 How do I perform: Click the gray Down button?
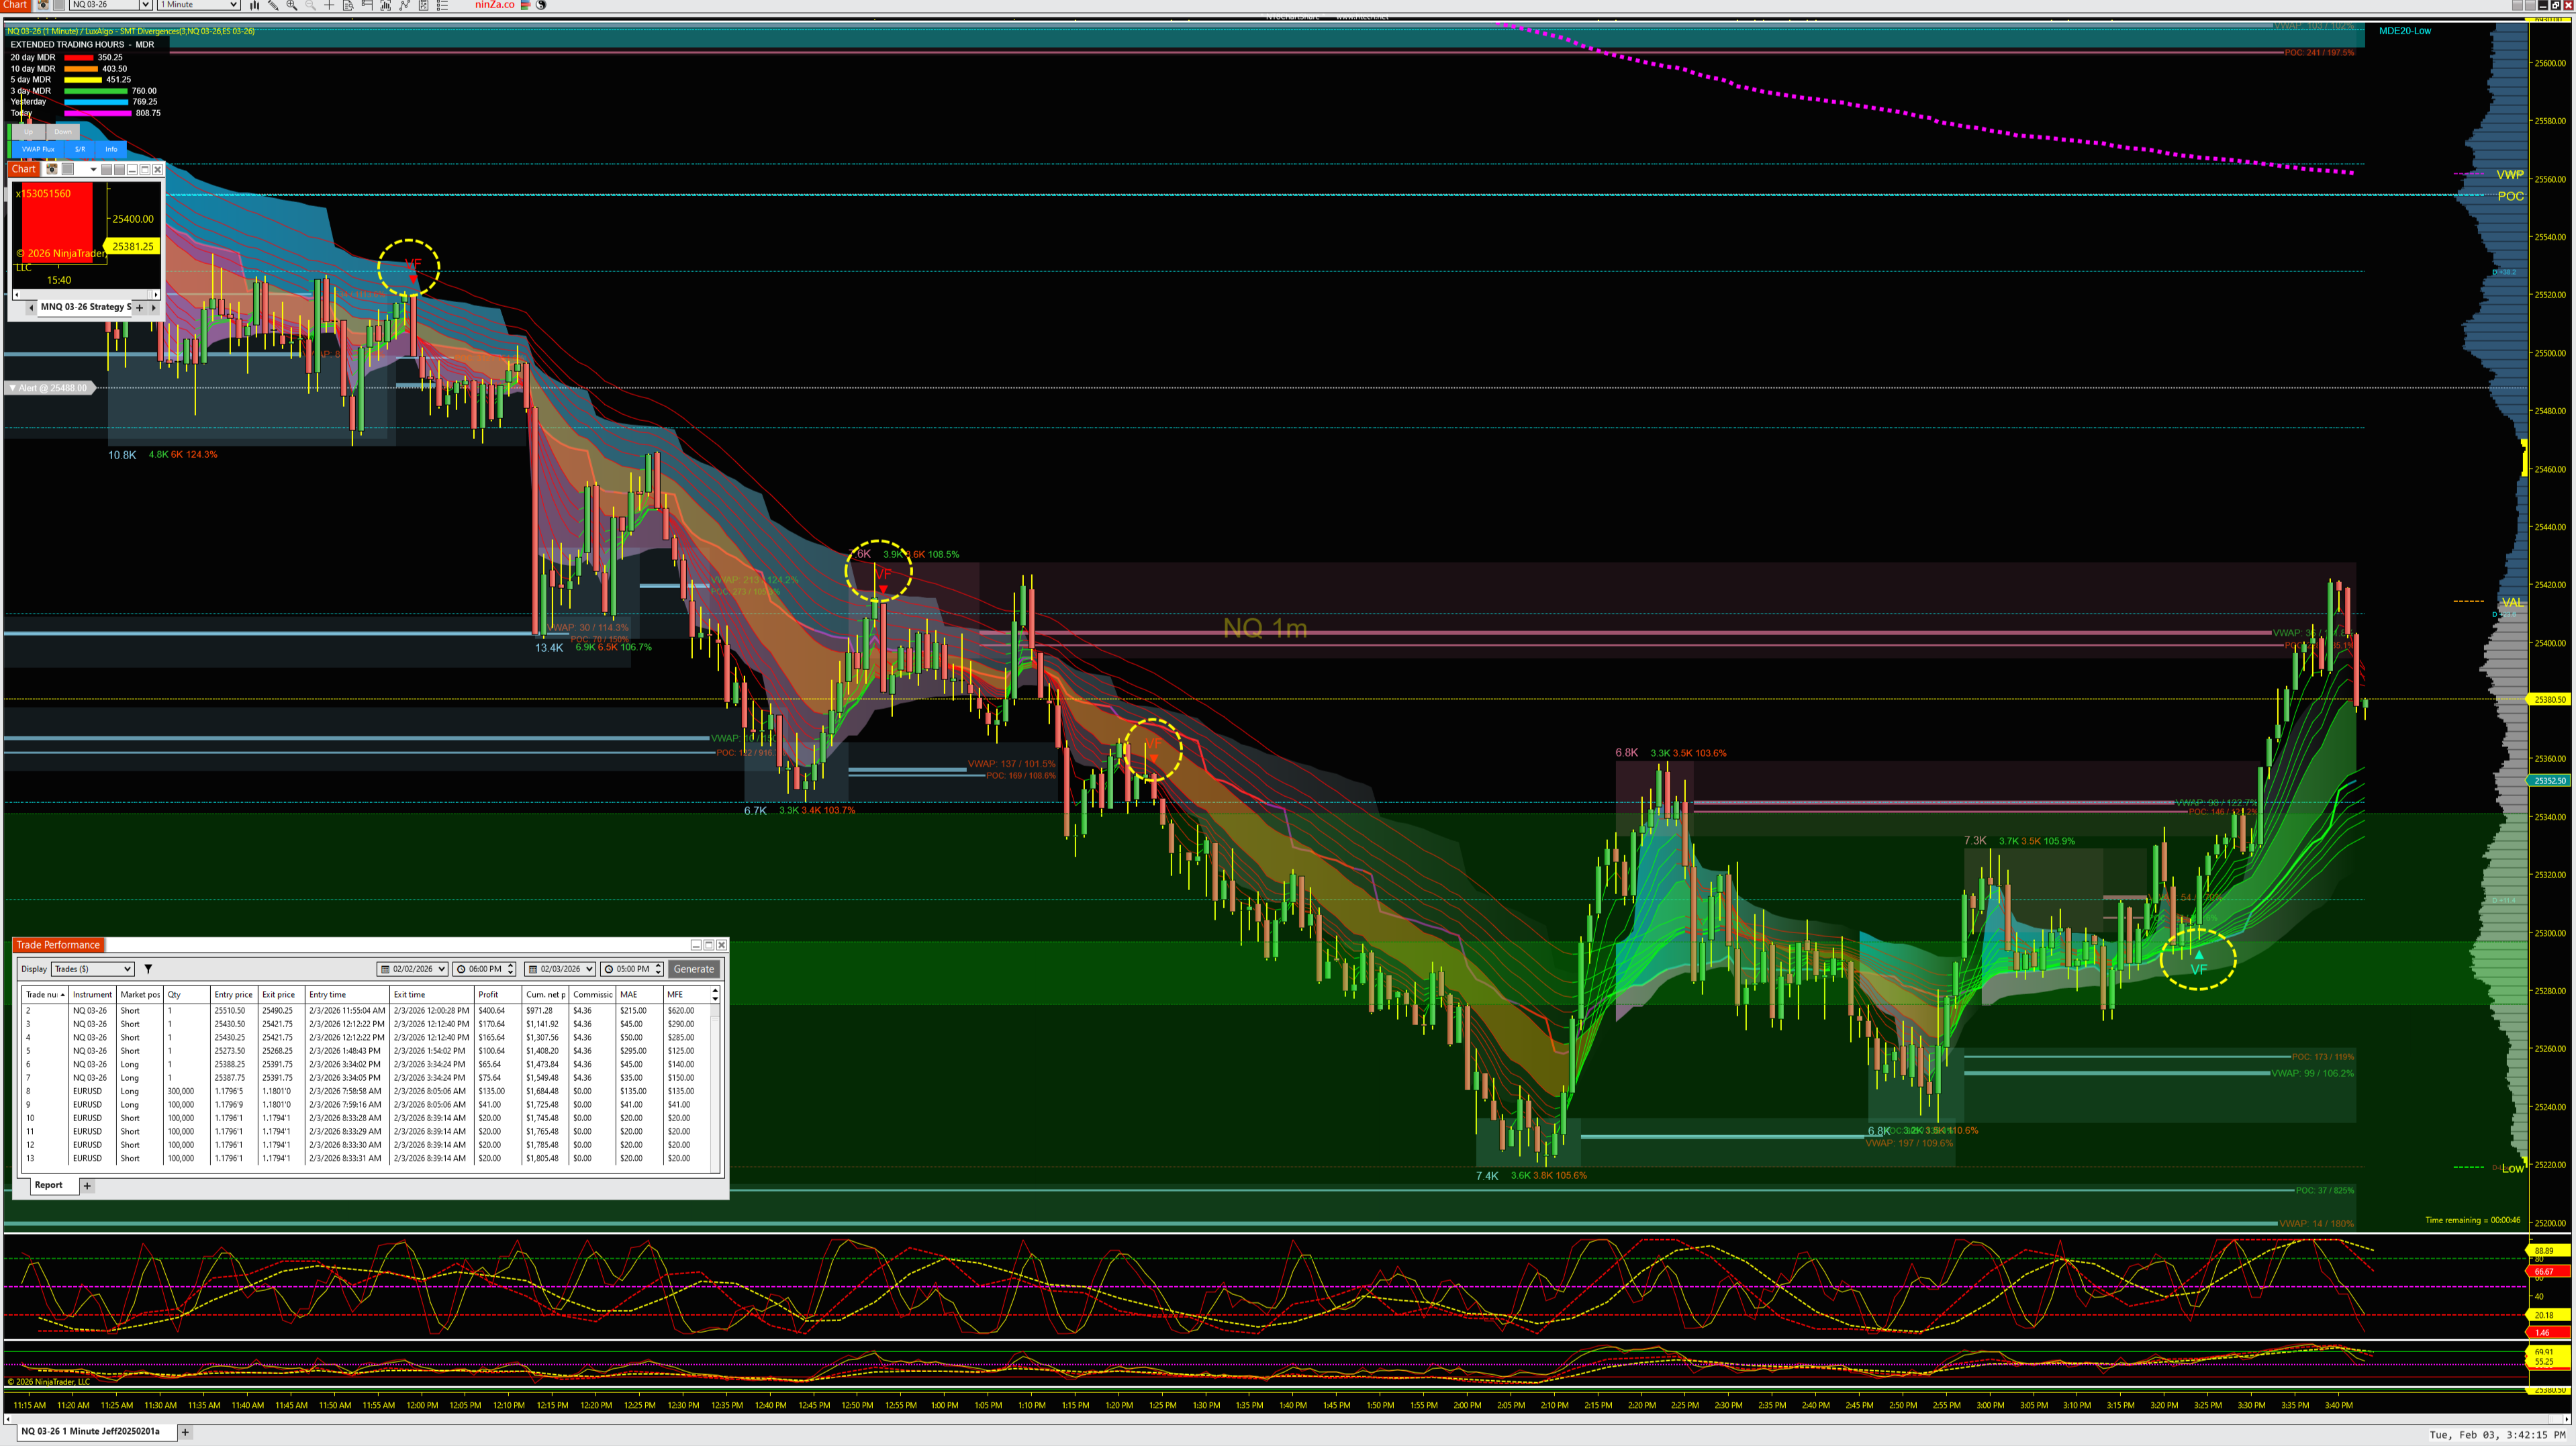coord(63,132)
